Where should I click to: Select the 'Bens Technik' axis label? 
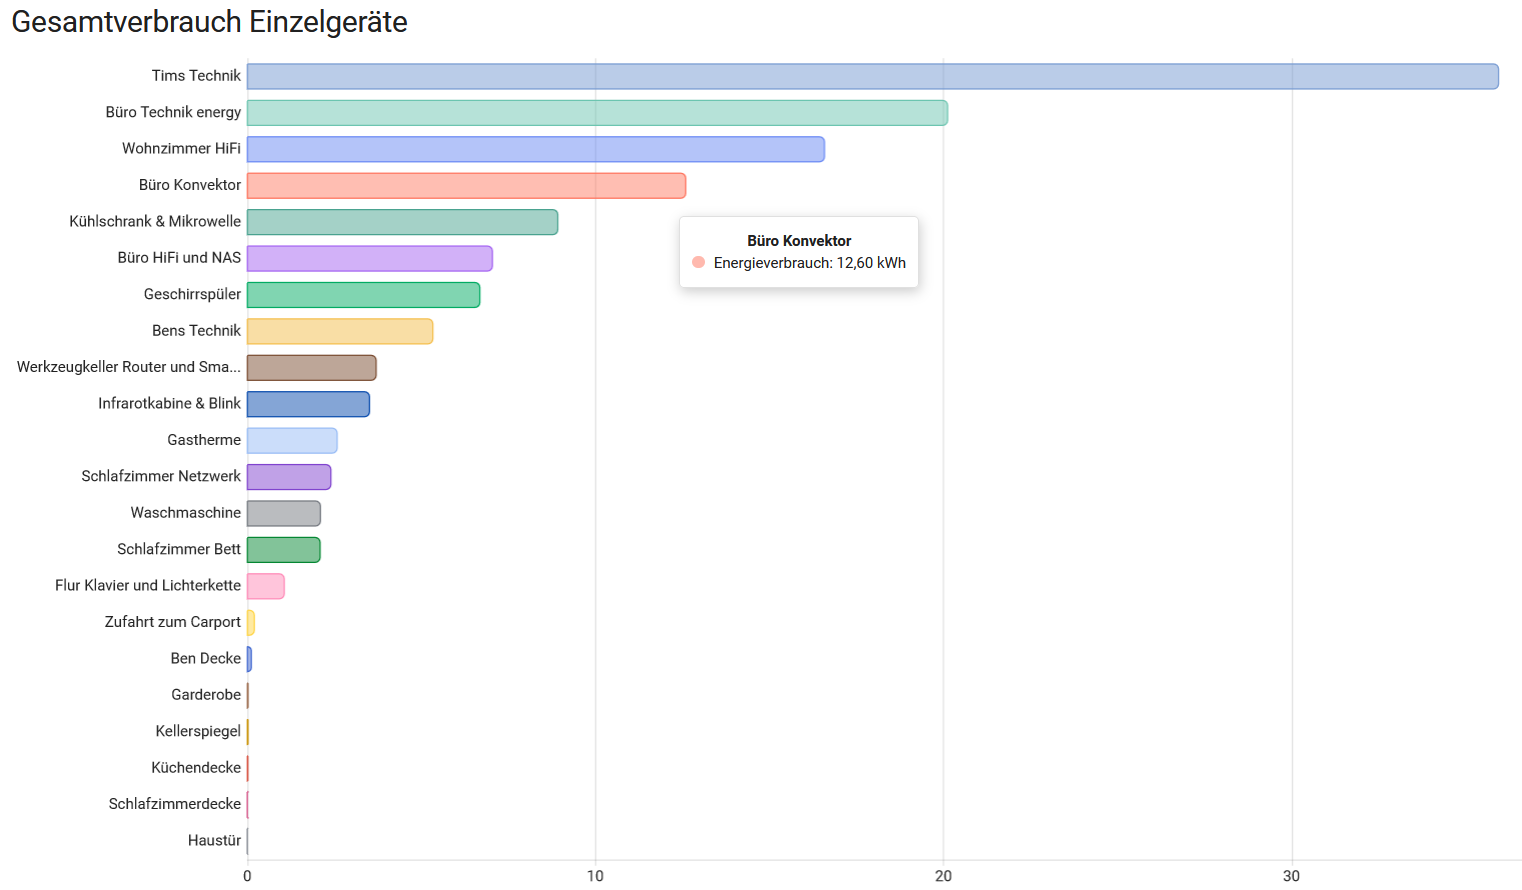196,331
